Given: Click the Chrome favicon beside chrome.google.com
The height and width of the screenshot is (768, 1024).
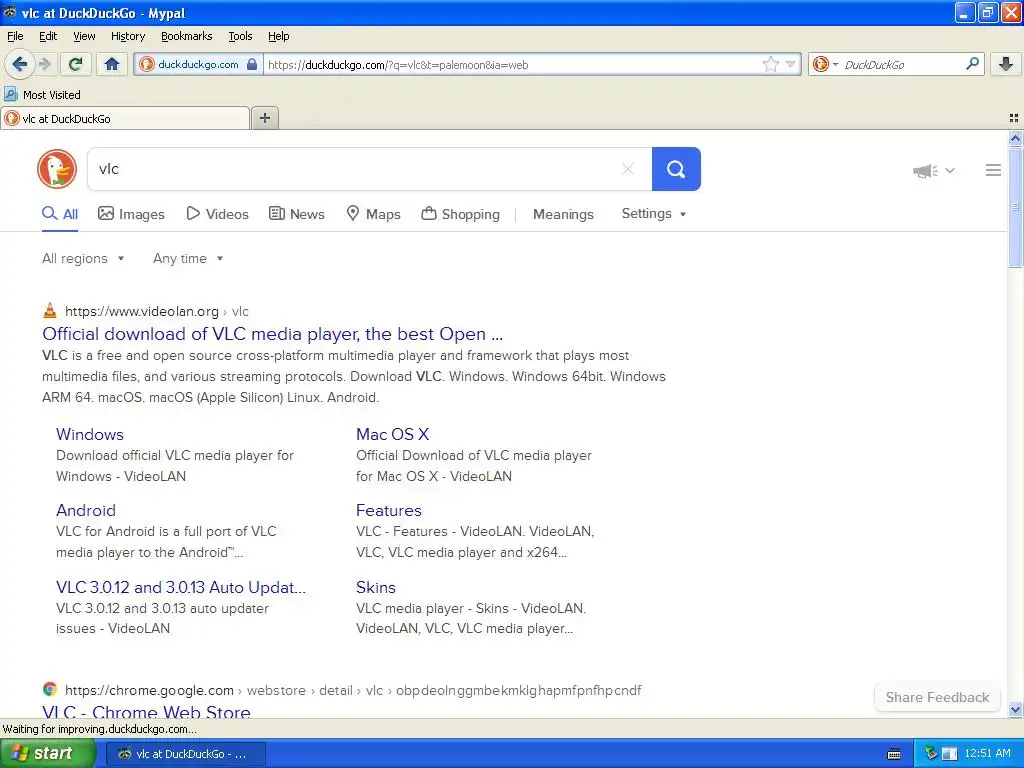Looking at the screenshot, I should coord(50,690).
